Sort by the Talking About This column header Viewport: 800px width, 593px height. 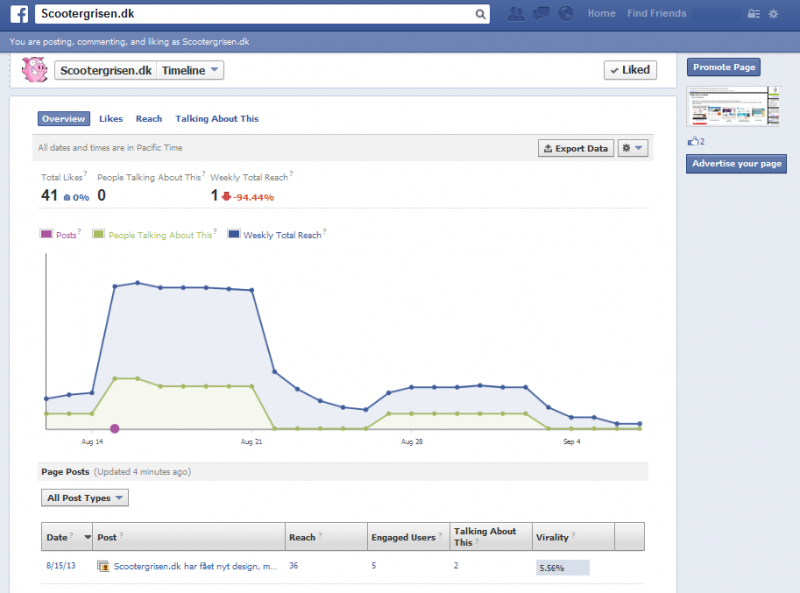(491, 536)
